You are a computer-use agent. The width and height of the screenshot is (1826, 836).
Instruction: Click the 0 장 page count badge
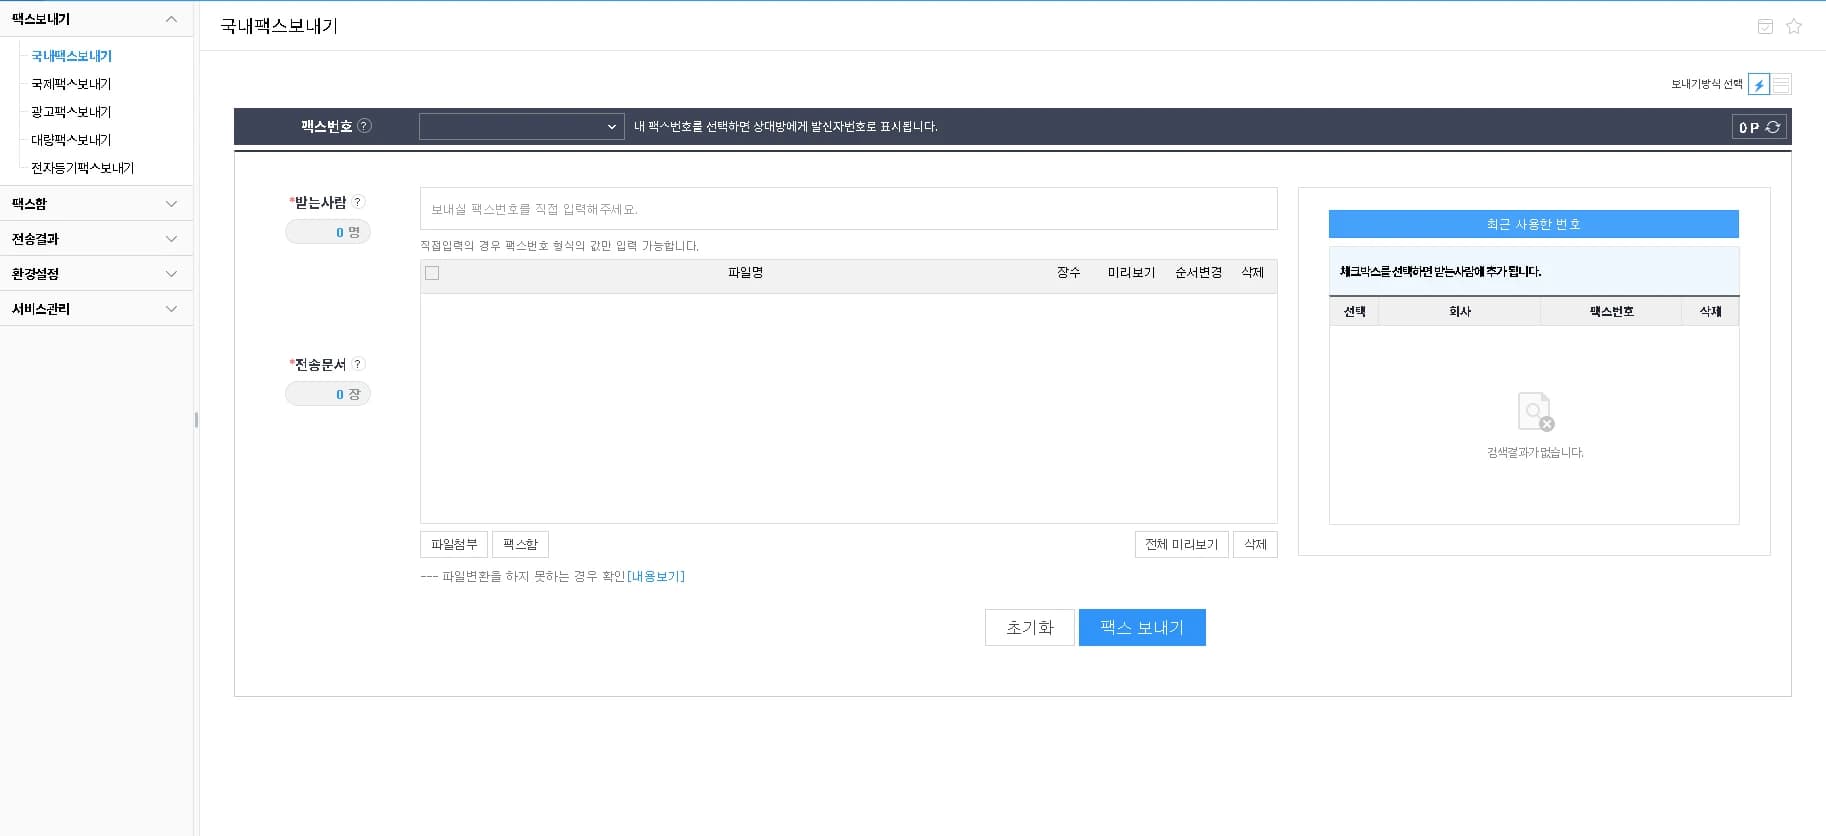pyautogui.click(x=328, y=394)
